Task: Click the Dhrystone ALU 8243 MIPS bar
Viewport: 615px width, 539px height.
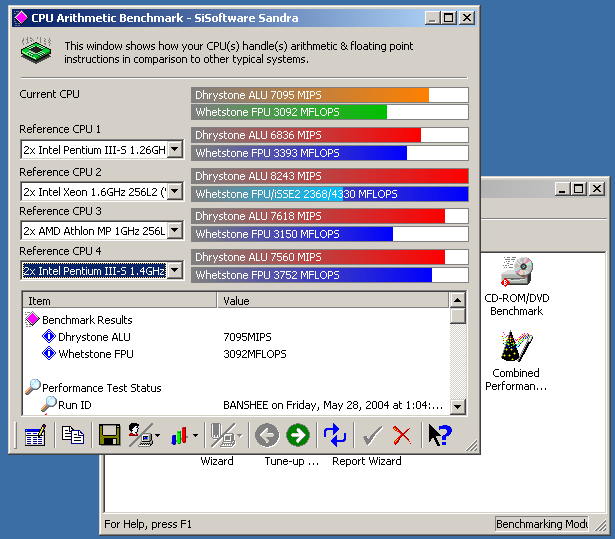Action: (x=329, y=176)
